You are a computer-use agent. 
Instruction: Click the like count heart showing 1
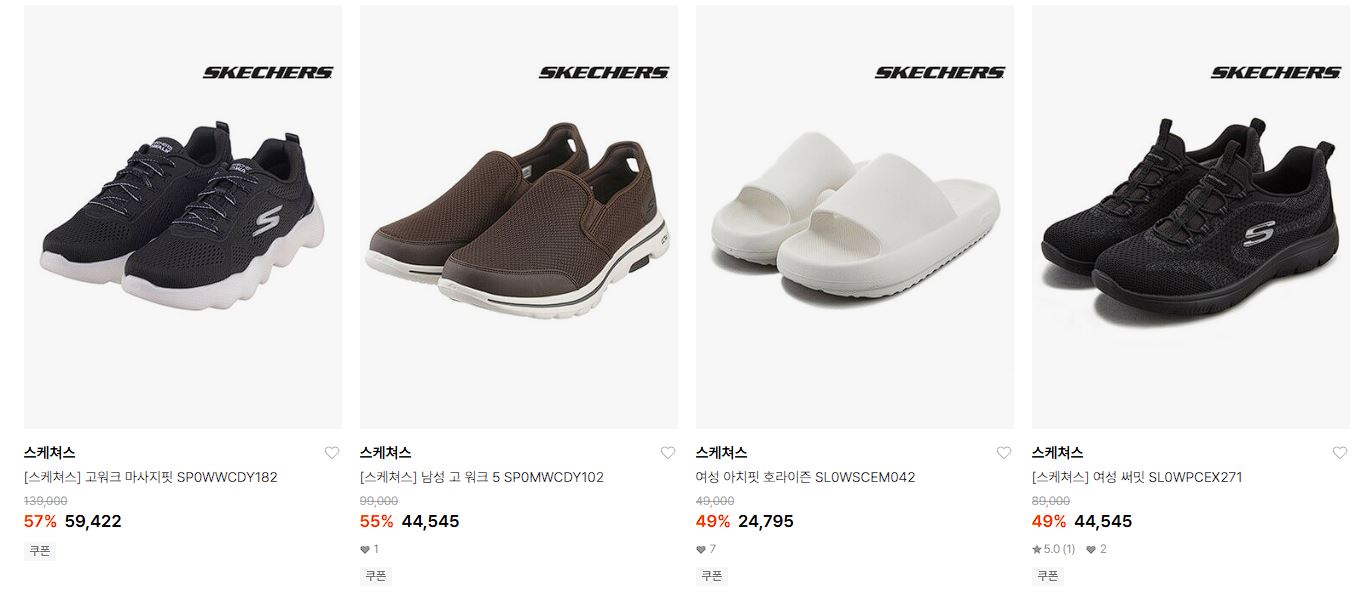click(x=365, y=549)
